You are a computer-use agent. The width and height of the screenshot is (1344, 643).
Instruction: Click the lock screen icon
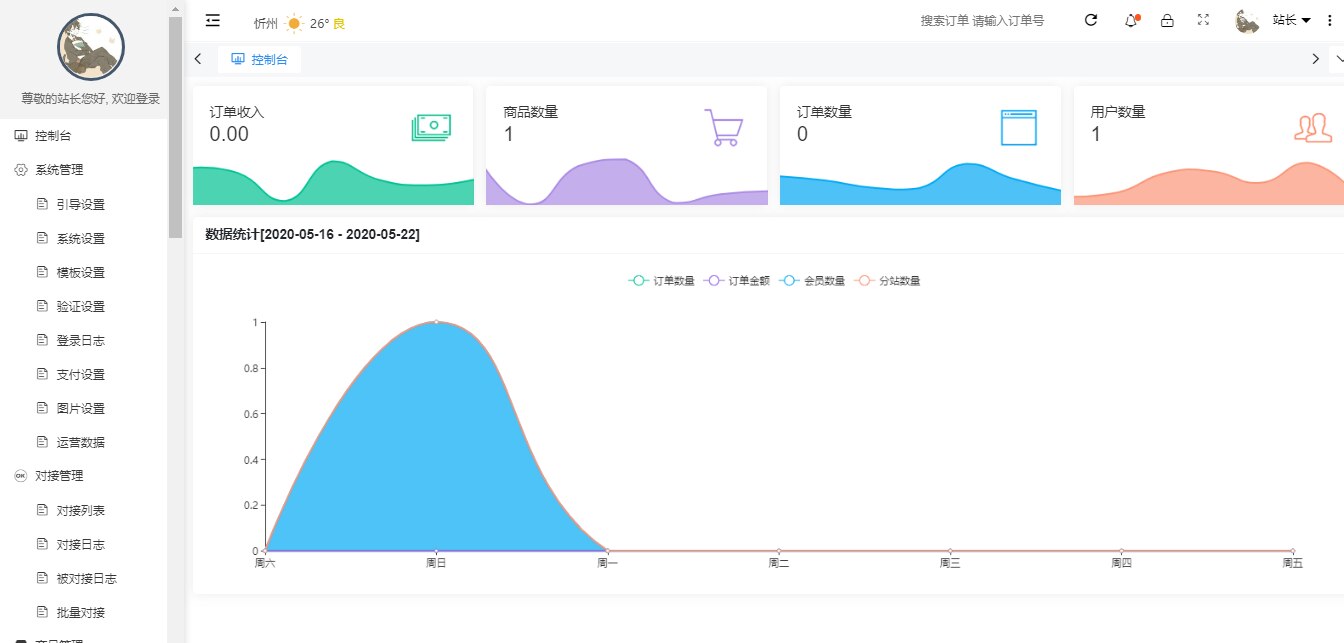1167,20
